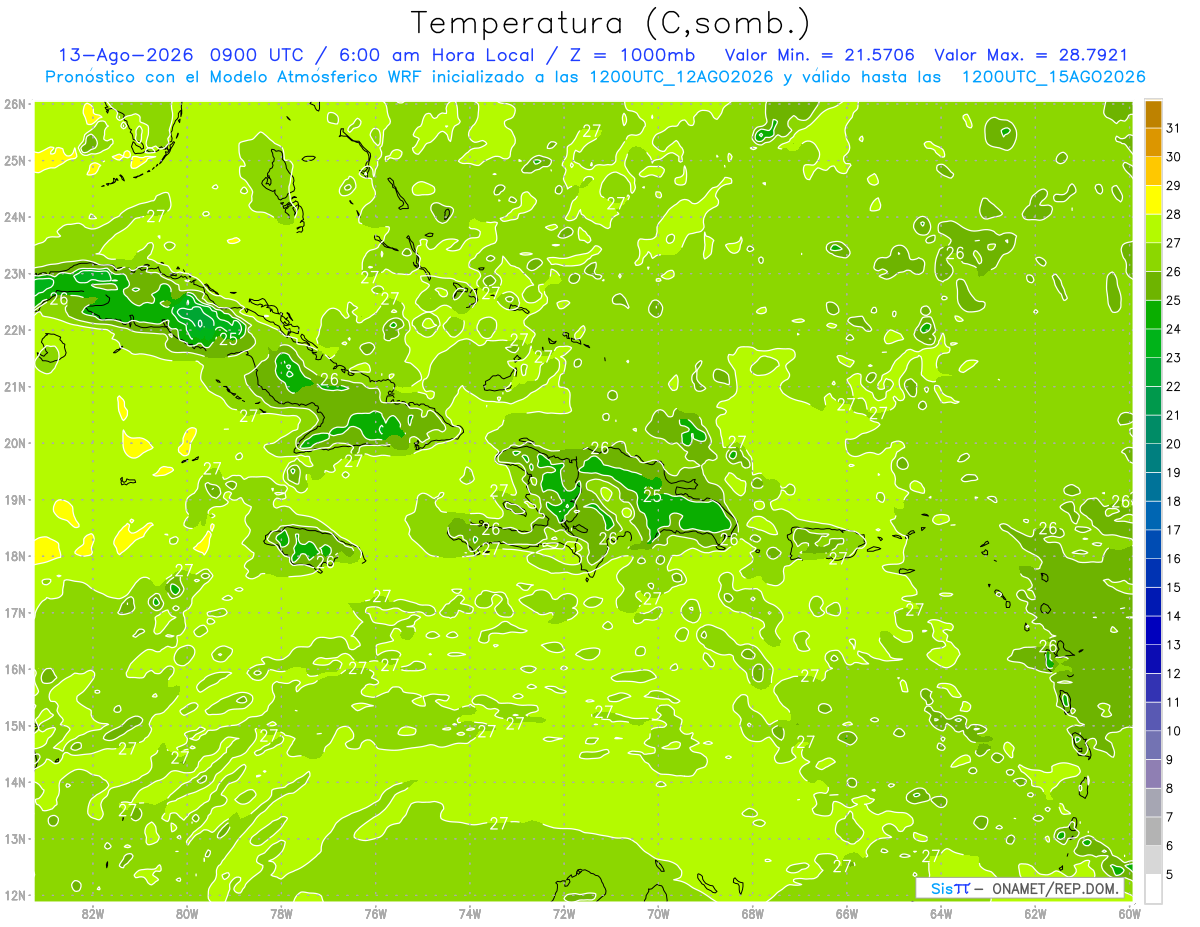Click the "15" color bar label
The image size is (1200, 927).
1173,587
